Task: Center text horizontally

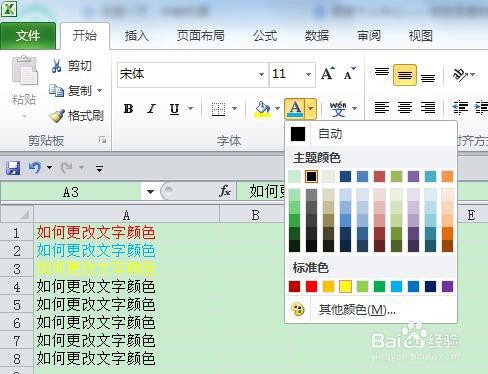Action: 405,108
